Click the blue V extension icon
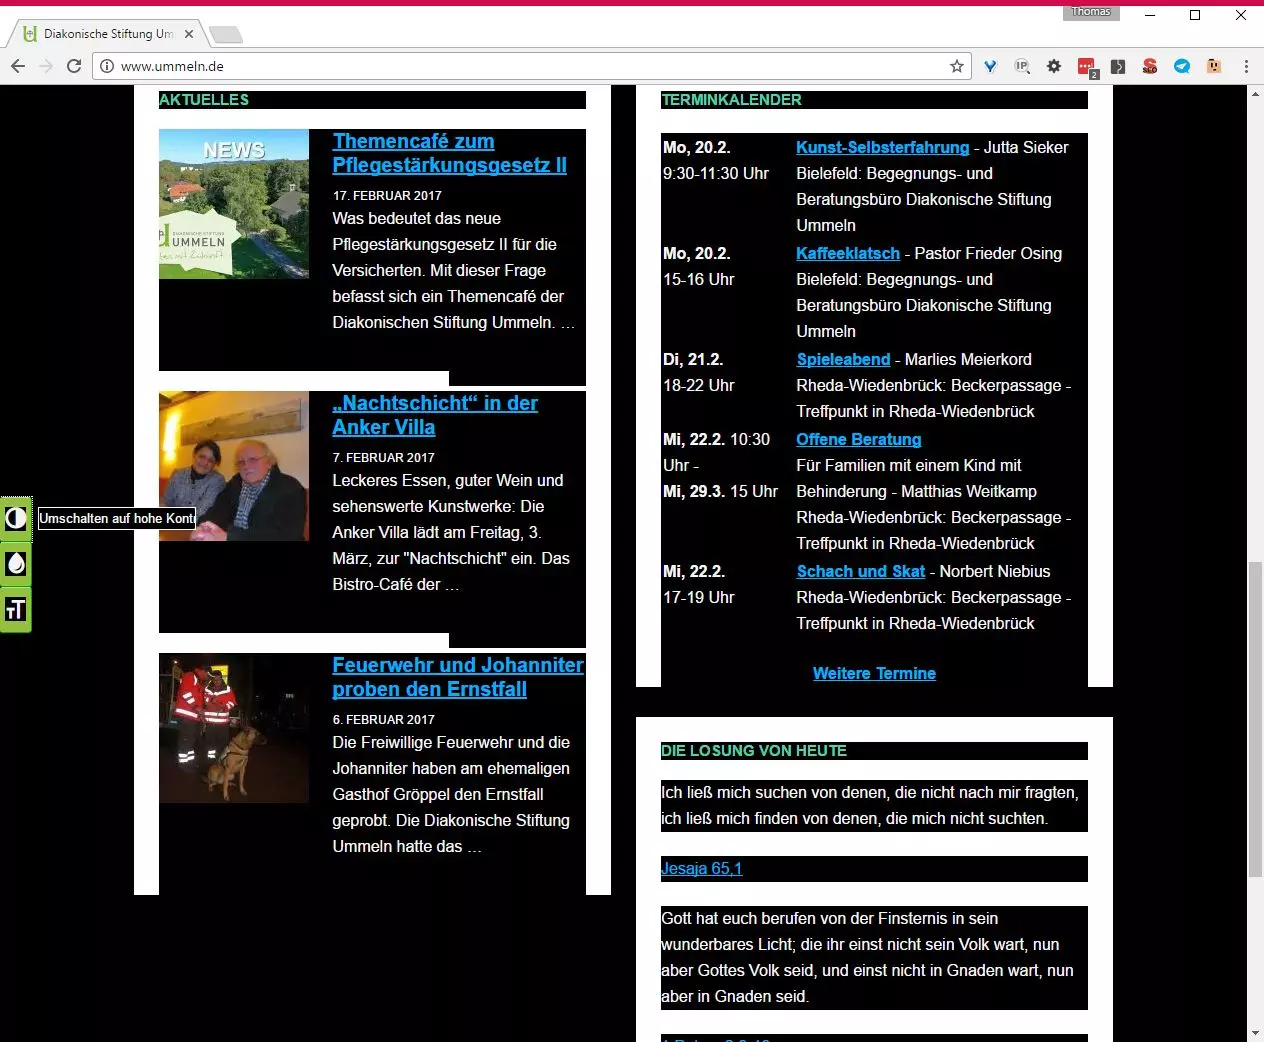 [x=990, y=66]
